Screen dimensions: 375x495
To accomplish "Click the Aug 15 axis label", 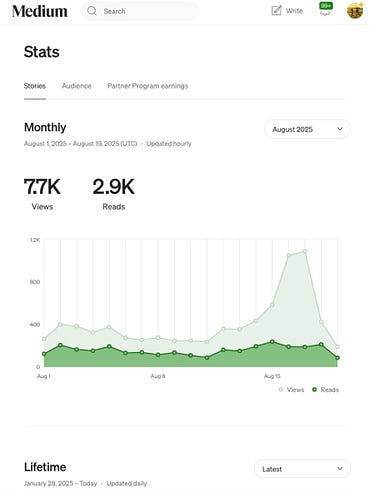I will (272, 376).
